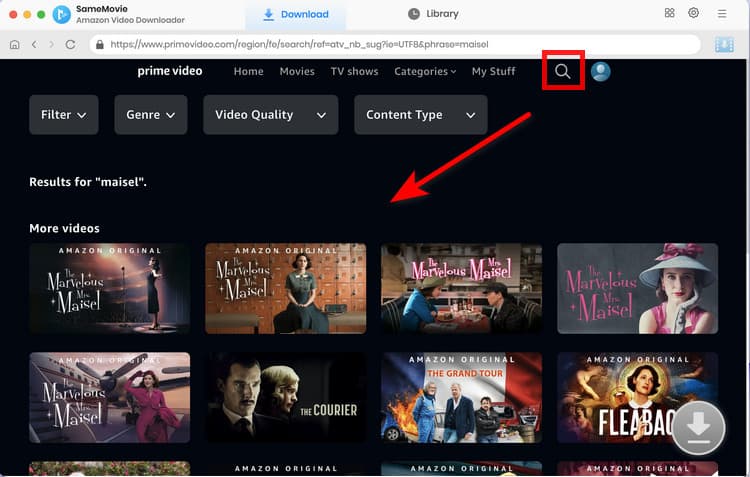Screen dimensions: 750x477
Task: Open The Courier thumbnail
Action: (x=286, y=398)
